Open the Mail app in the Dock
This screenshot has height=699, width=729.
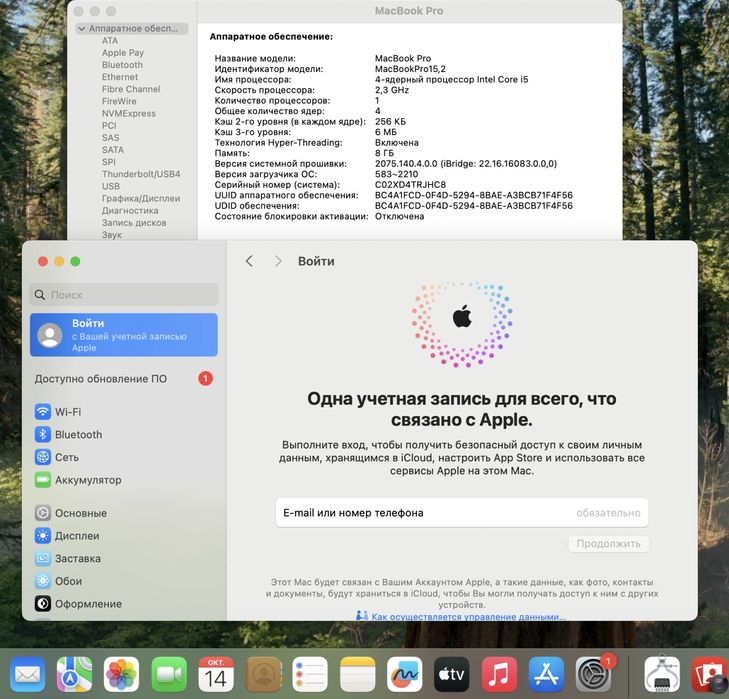(x=27, y=674)
